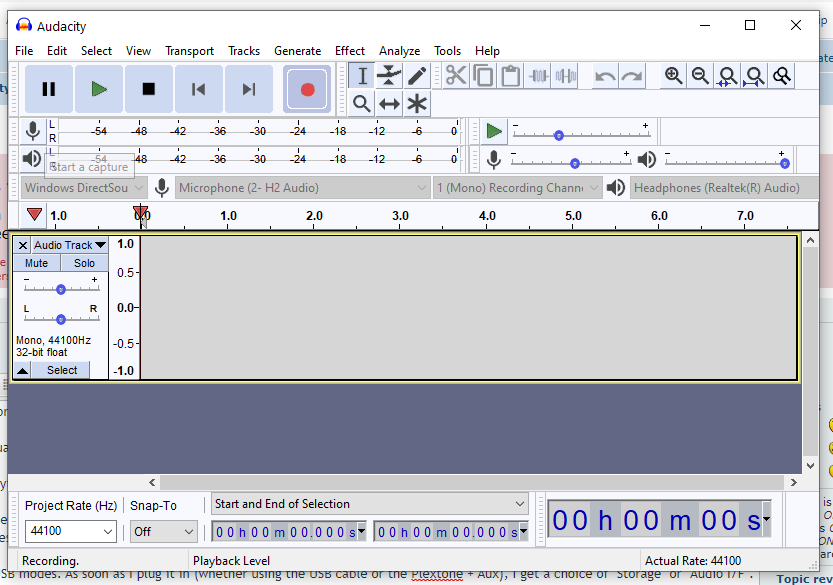Collapse the track with the up-arrow button
The image size is (833, 585).
pyautogui.click(x=22, y=370)
